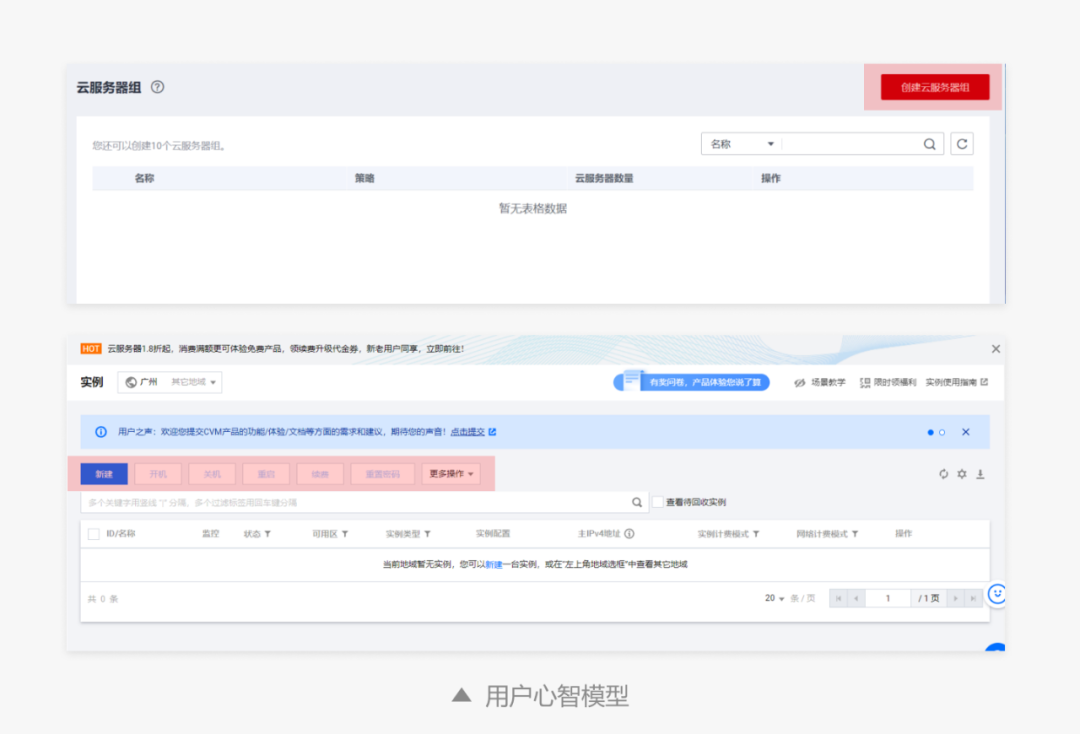Click the orange HOT badge
Image resolution: width=1080 pixels, height=734 pixels.
click(91, 348)
